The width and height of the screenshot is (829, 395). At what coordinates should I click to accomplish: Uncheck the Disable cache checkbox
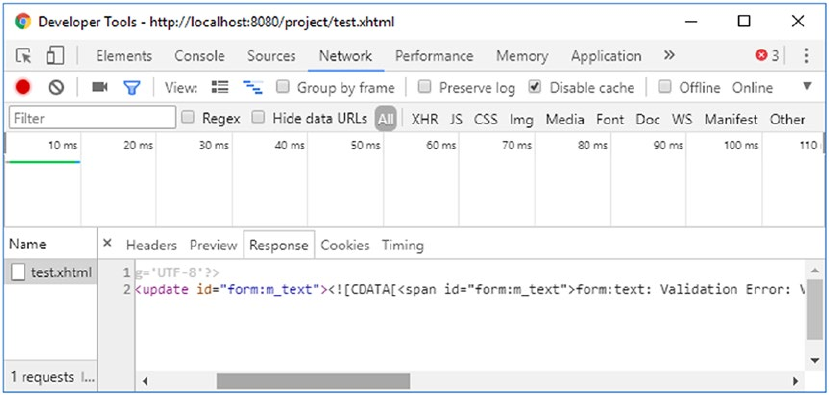[535, 87]
